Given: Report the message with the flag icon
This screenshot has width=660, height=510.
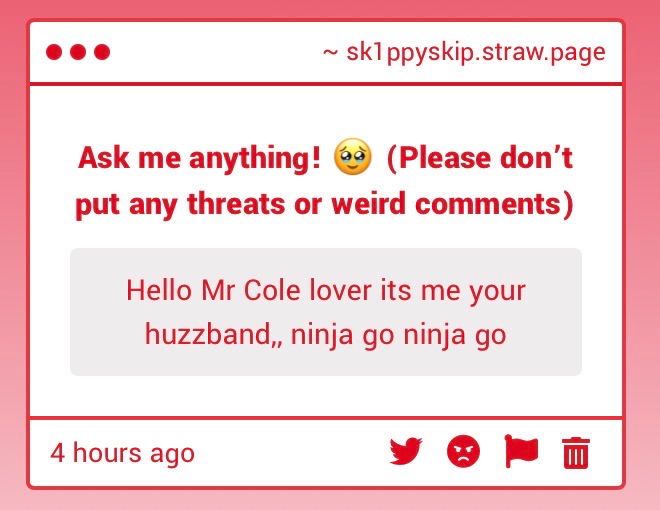Looking at the screenshot, I should coord(520,451).
